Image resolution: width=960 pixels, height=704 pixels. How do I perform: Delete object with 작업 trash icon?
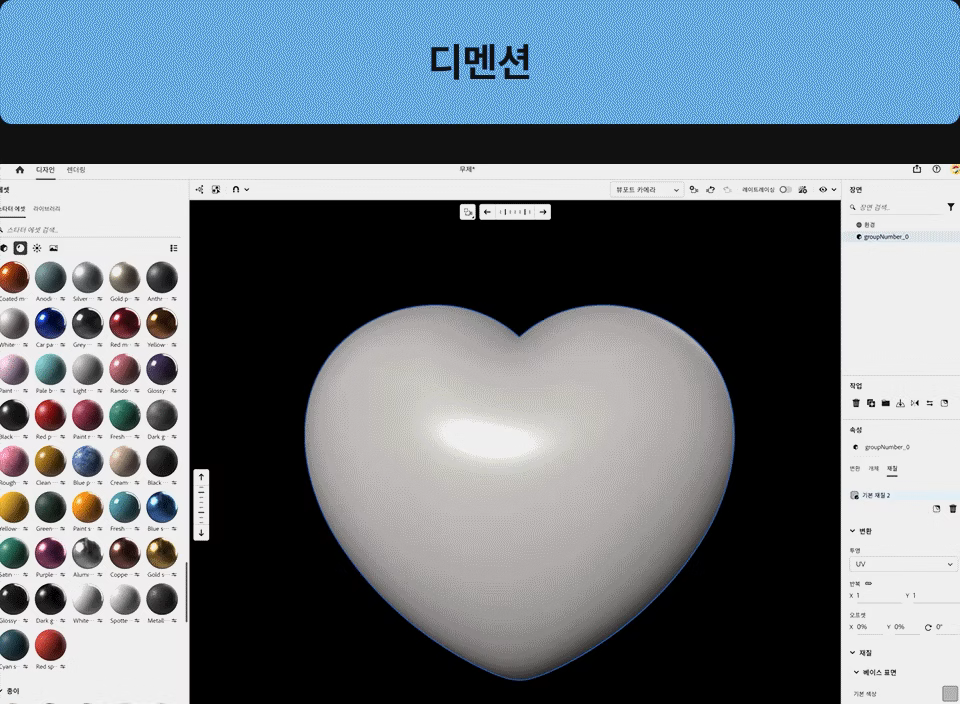pyautogui.click(x=856, y=403)
